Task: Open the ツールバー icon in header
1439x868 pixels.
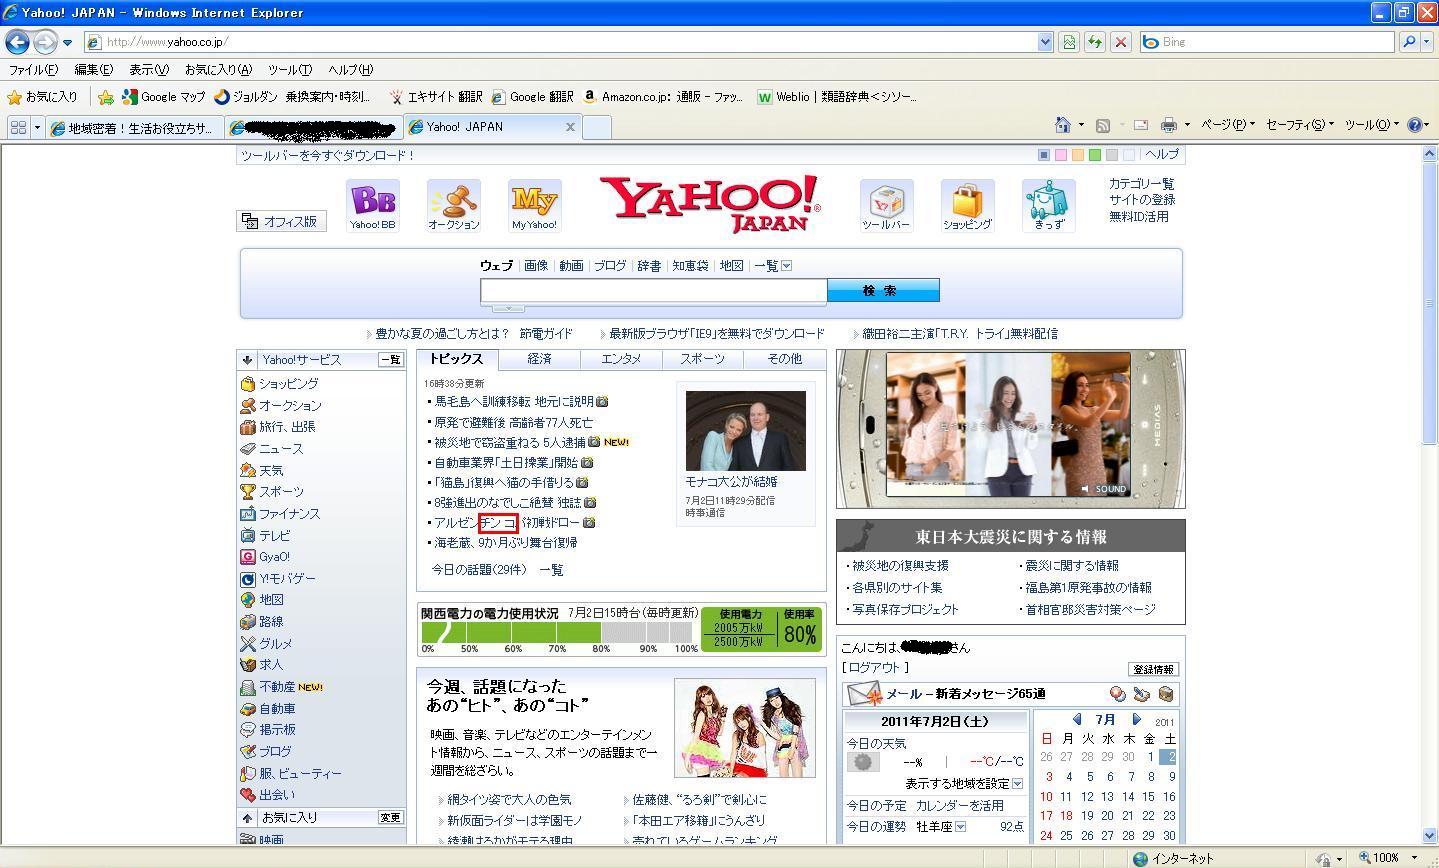Action: [x=886, y=205]
